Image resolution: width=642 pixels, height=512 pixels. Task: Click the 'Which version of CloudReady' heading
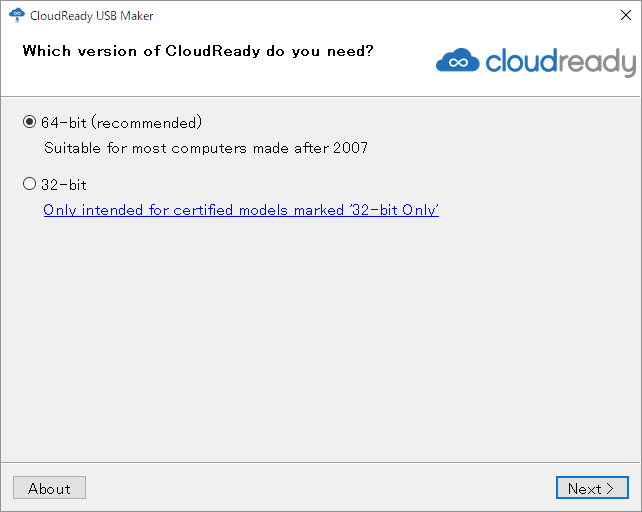198,51
